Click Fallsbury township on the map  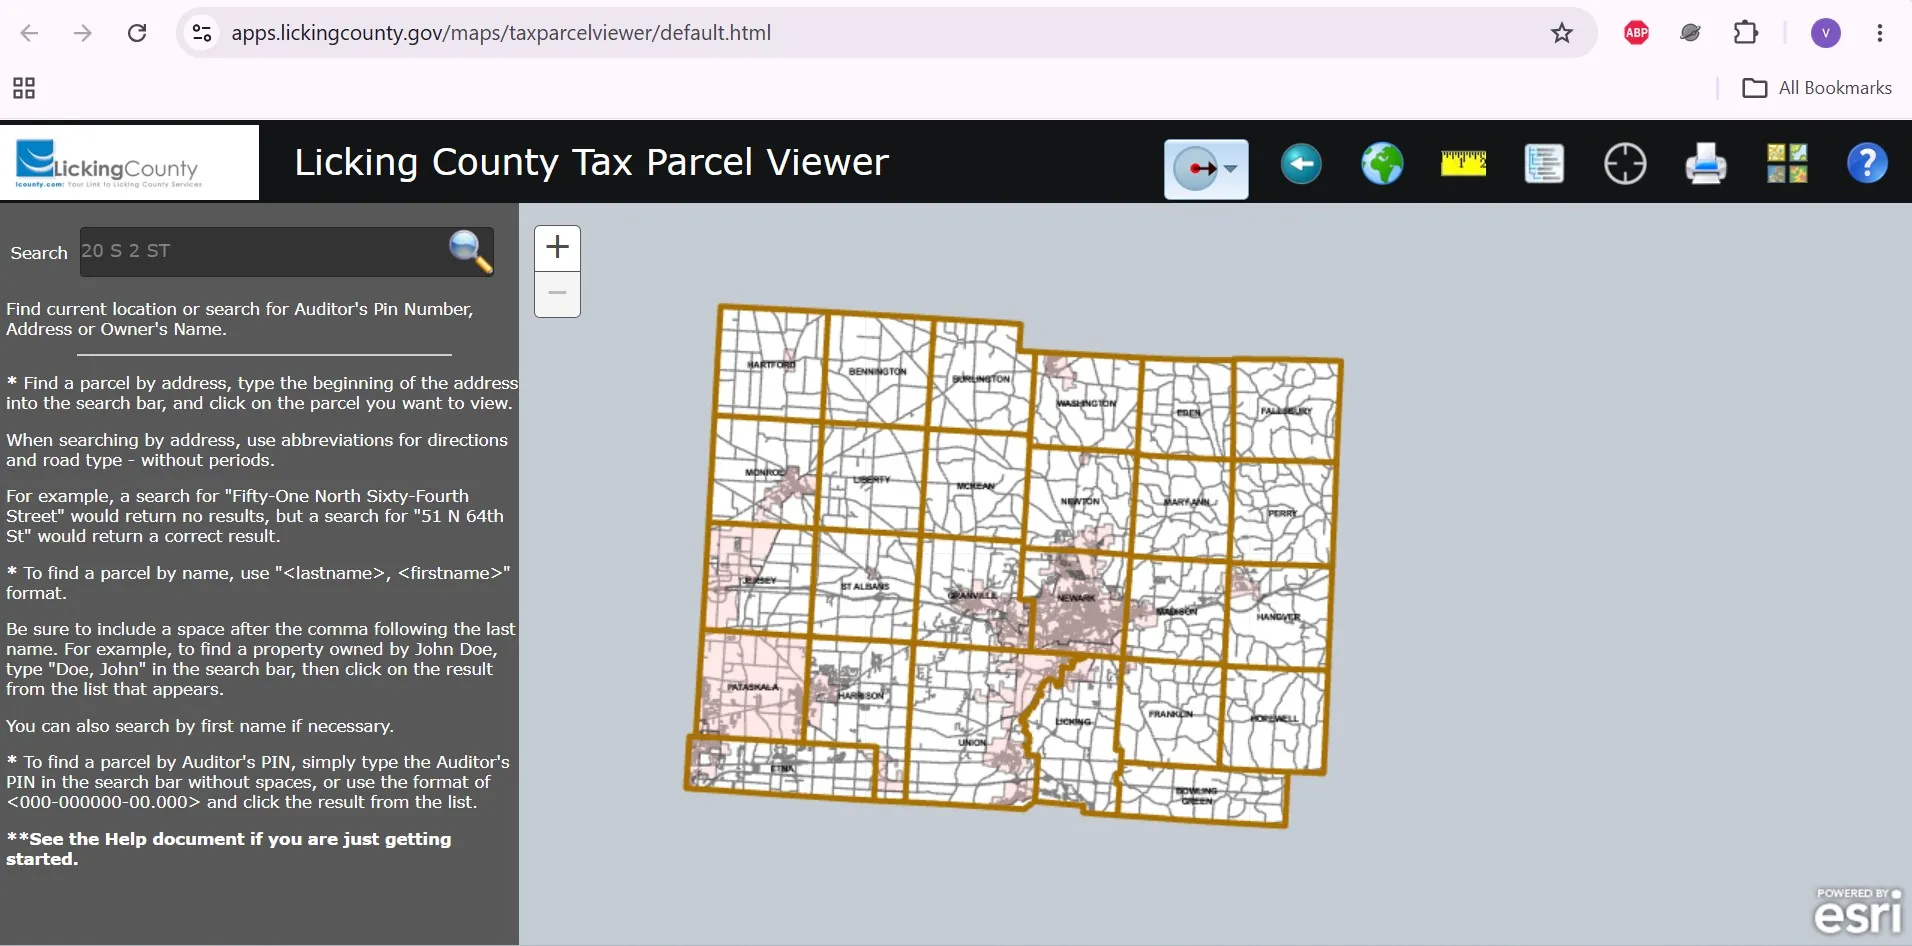point(1286,411)
